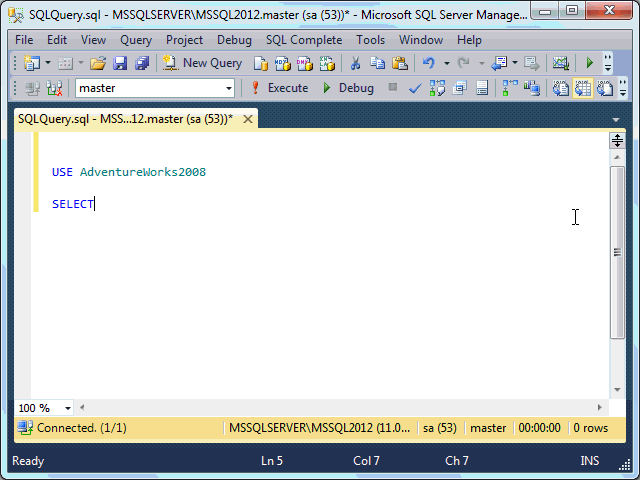Open the Project menu
Viewport: 640px width, 480px height.
click(x=184, y=40)
